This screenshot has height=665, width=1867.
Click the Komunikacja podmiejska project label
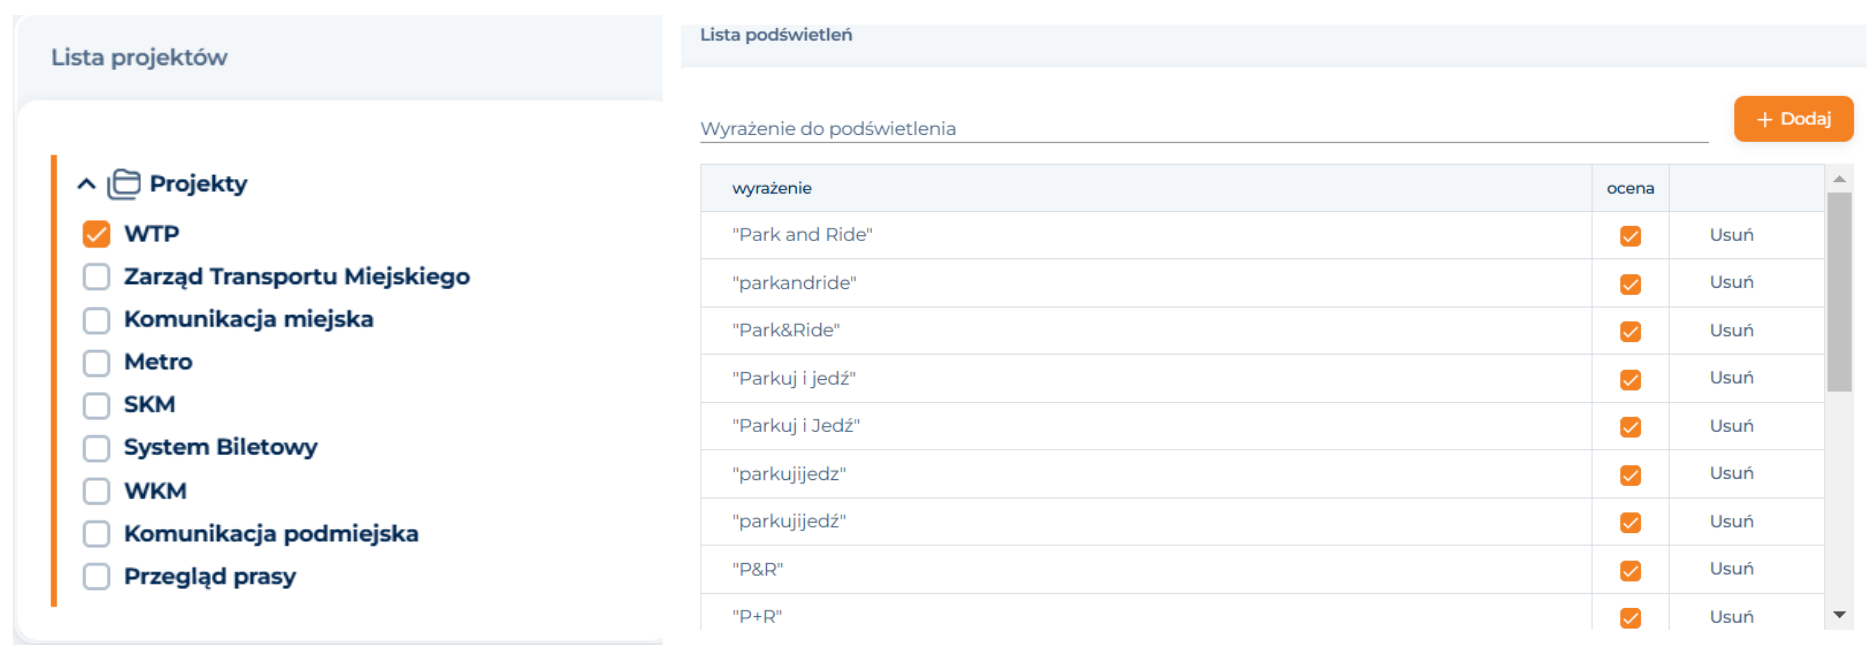click(x=271, y=534)
